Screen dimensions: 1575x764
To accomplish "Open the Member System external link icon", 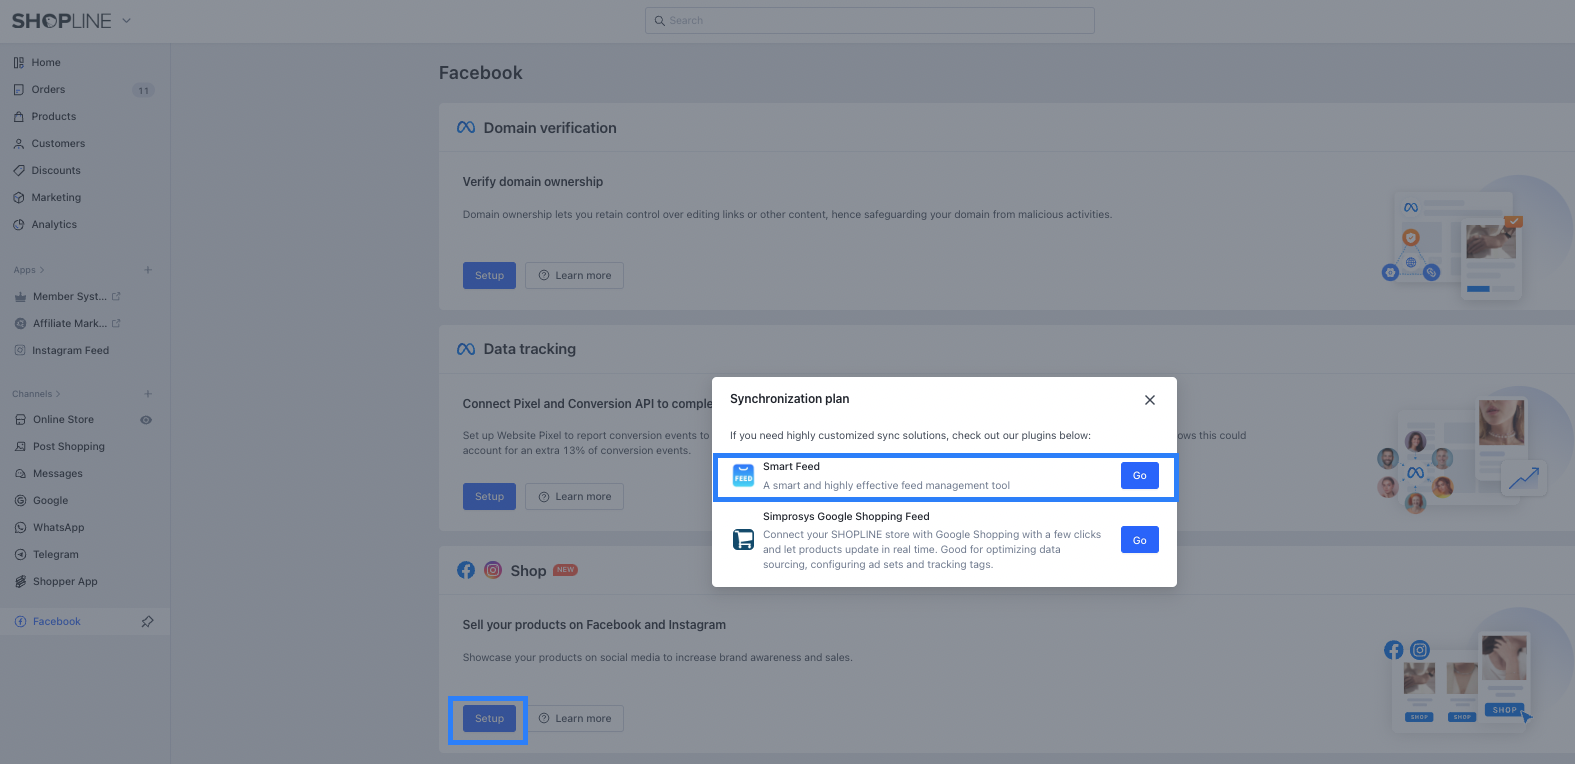I will tap(116, 297).
